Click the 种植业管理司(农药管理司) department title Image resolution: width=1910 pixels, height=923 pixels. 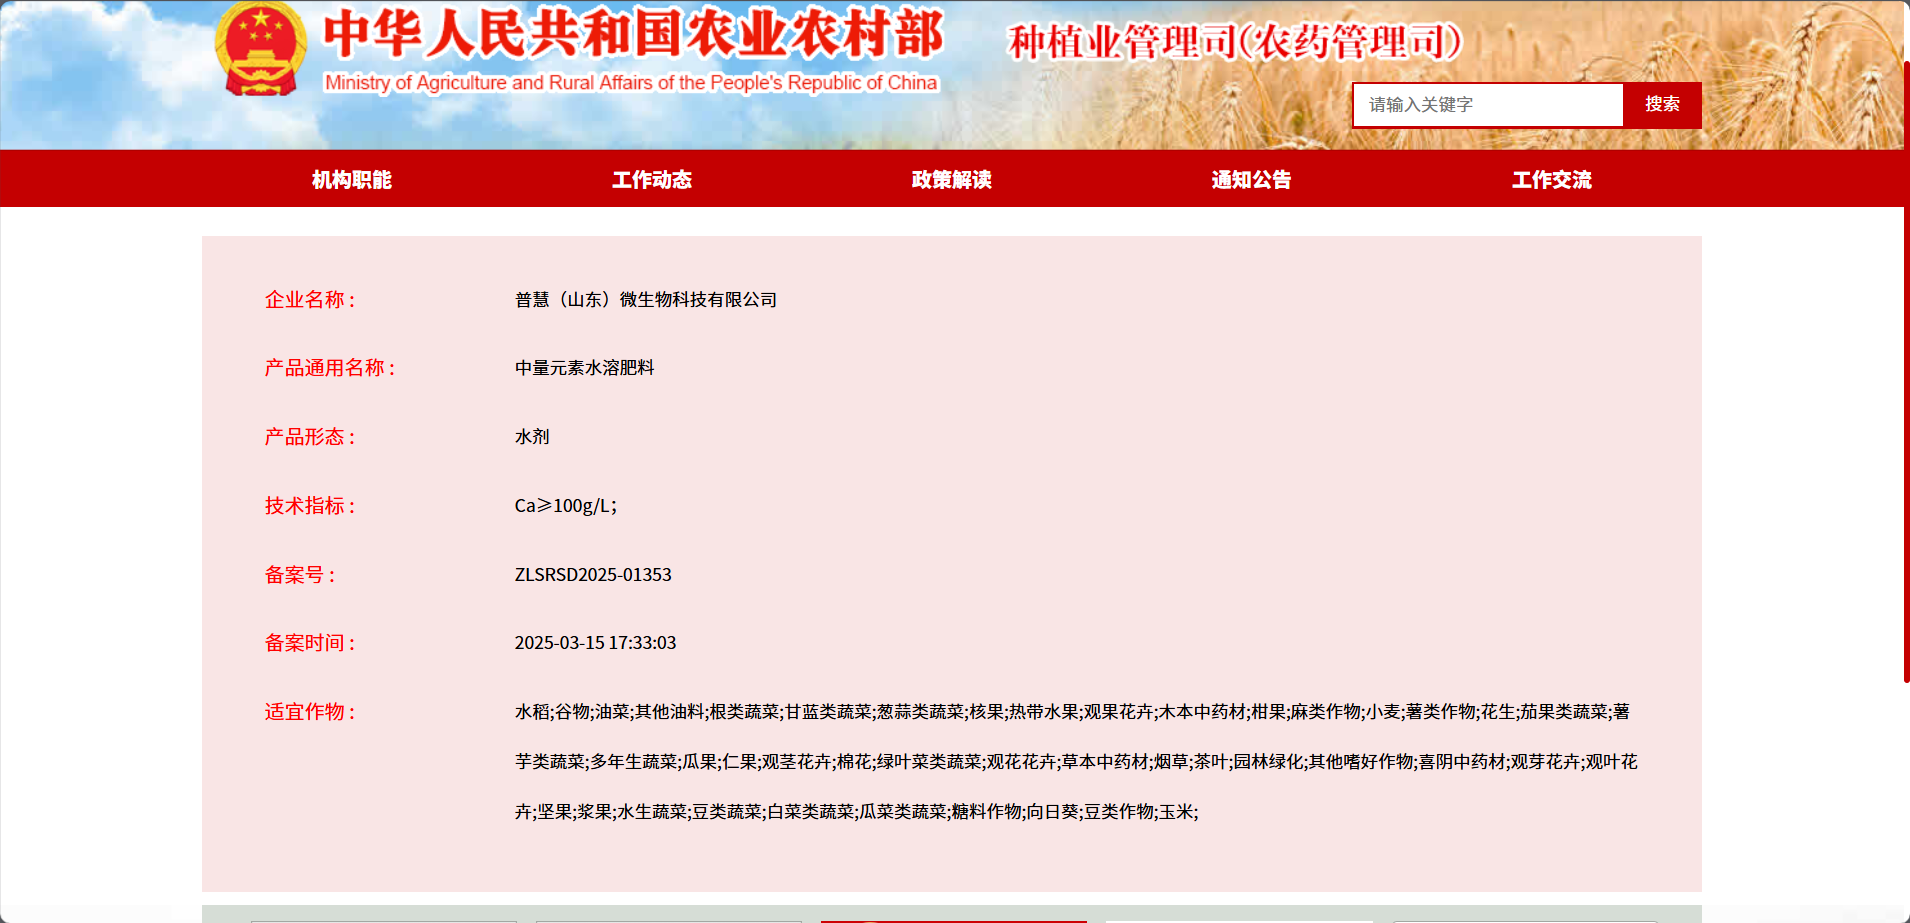pos(1235,42)
